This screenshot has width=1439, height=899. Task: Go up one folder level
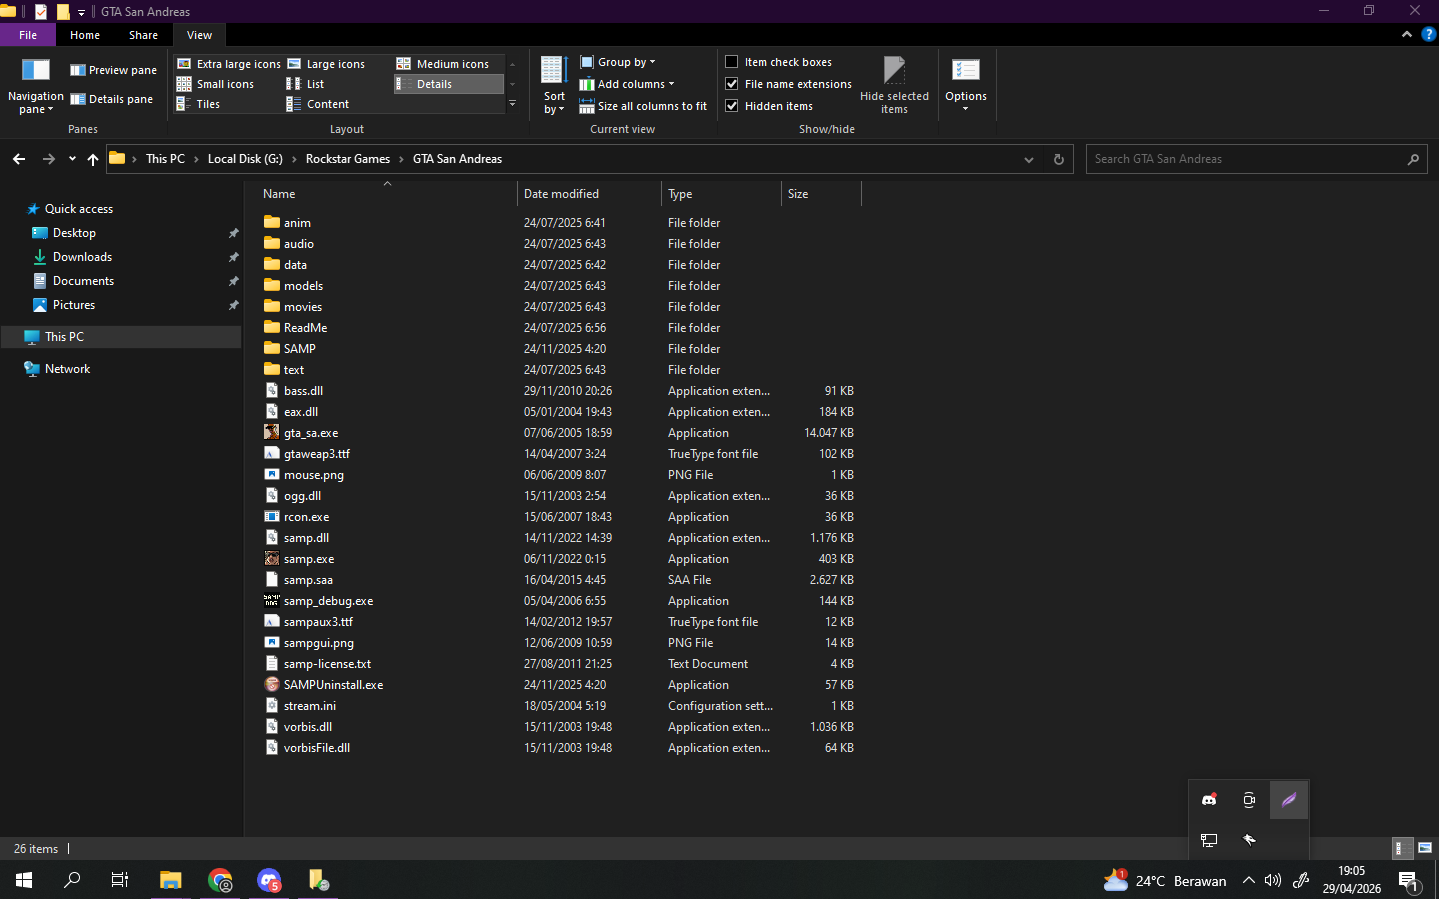93,159
